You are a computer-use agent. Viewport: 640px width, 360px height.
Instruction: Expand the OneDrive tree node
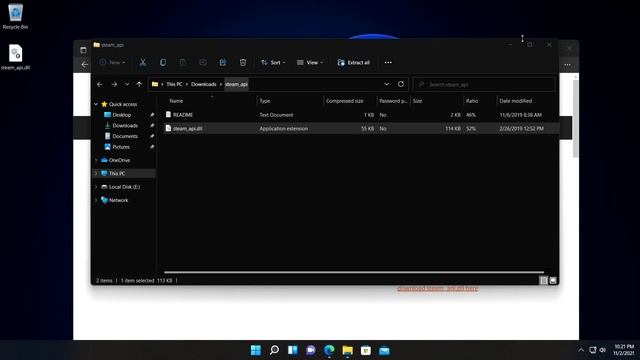(96, 160)
